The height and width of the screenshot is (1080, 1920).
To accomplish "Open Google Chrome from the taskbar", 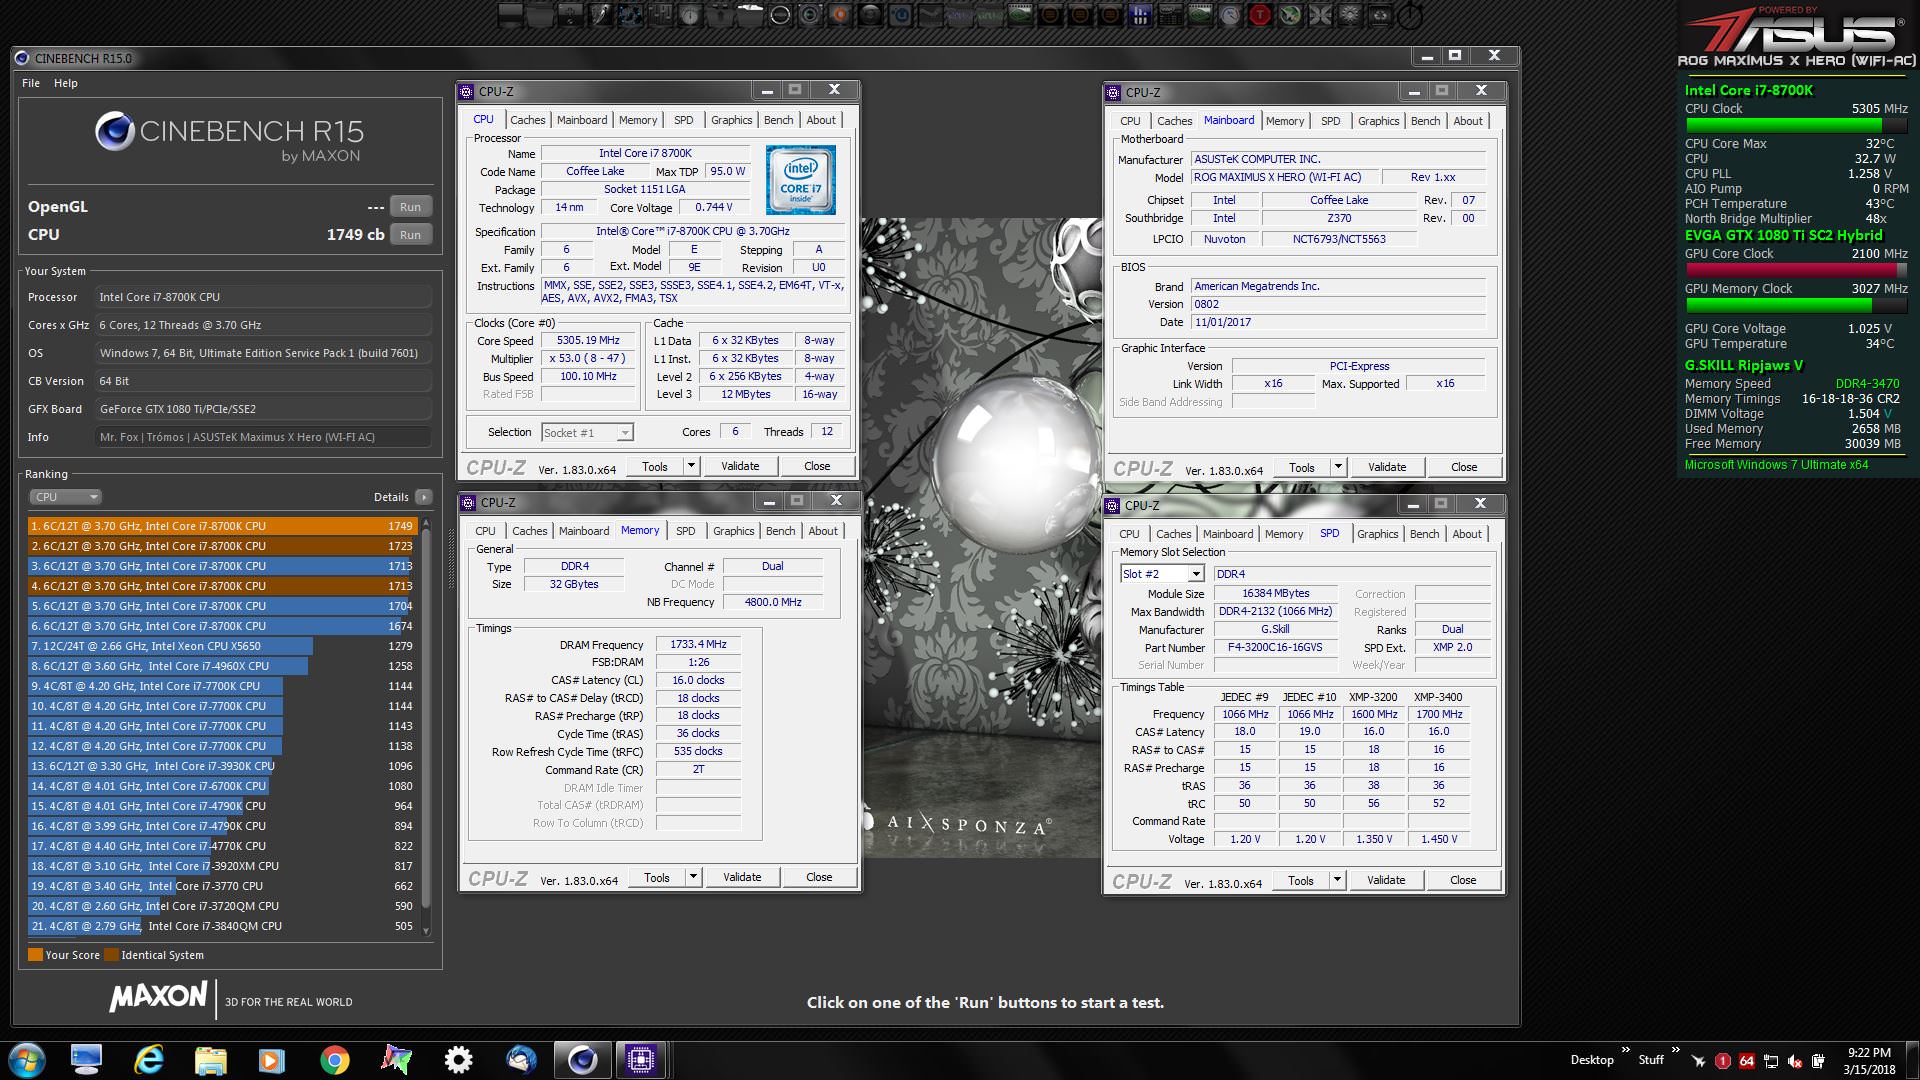I will point(335,1060).
